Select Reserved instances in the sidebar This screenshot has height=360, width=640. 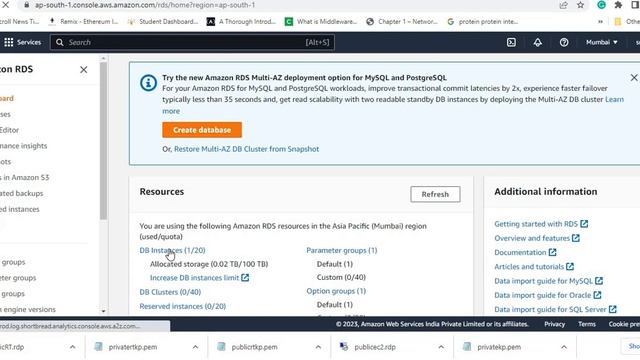click(x=20, y=209)
